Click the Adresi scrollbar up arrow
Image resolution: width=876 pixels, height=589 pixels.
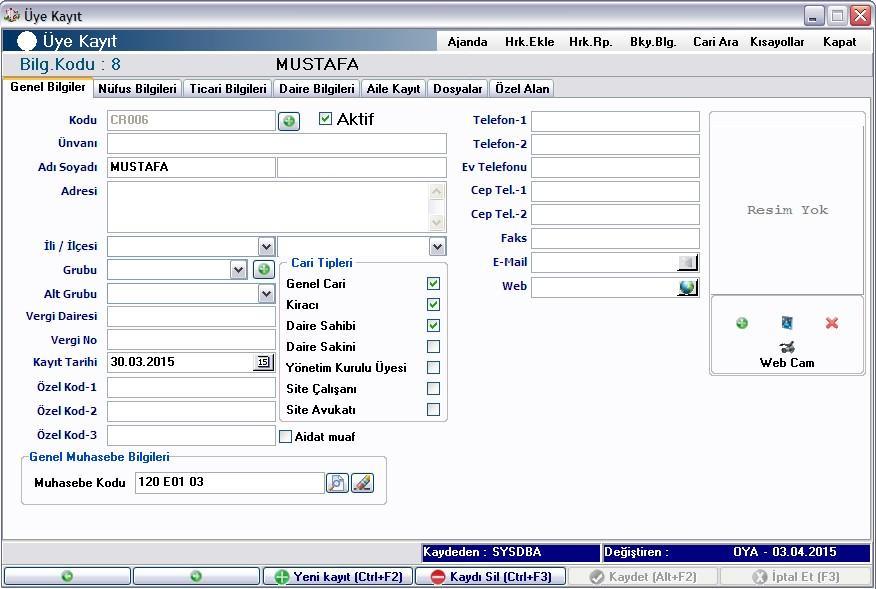pos(437,192)
